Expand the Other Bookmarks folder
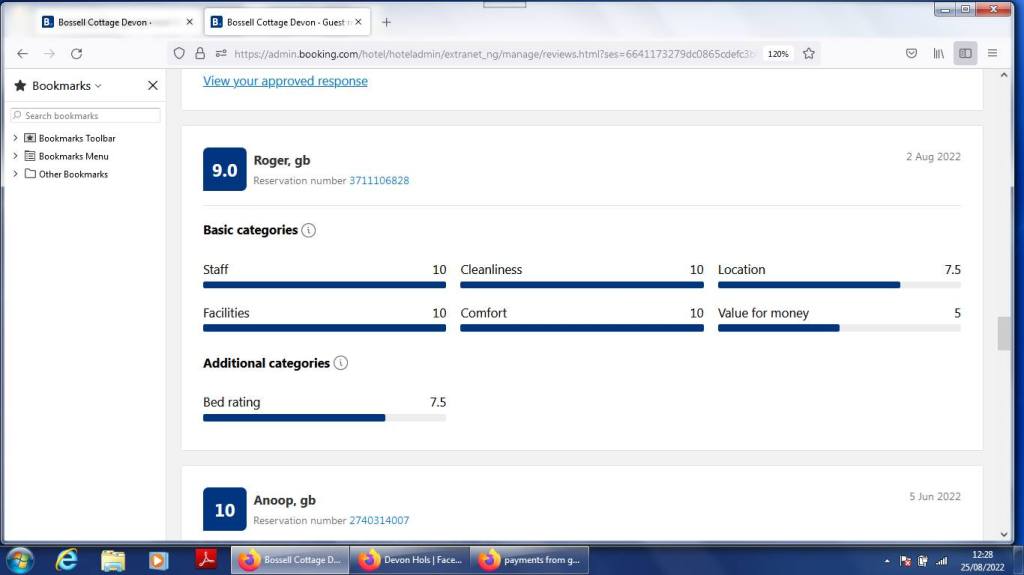1024x575 pixels. tap(15, 174)
